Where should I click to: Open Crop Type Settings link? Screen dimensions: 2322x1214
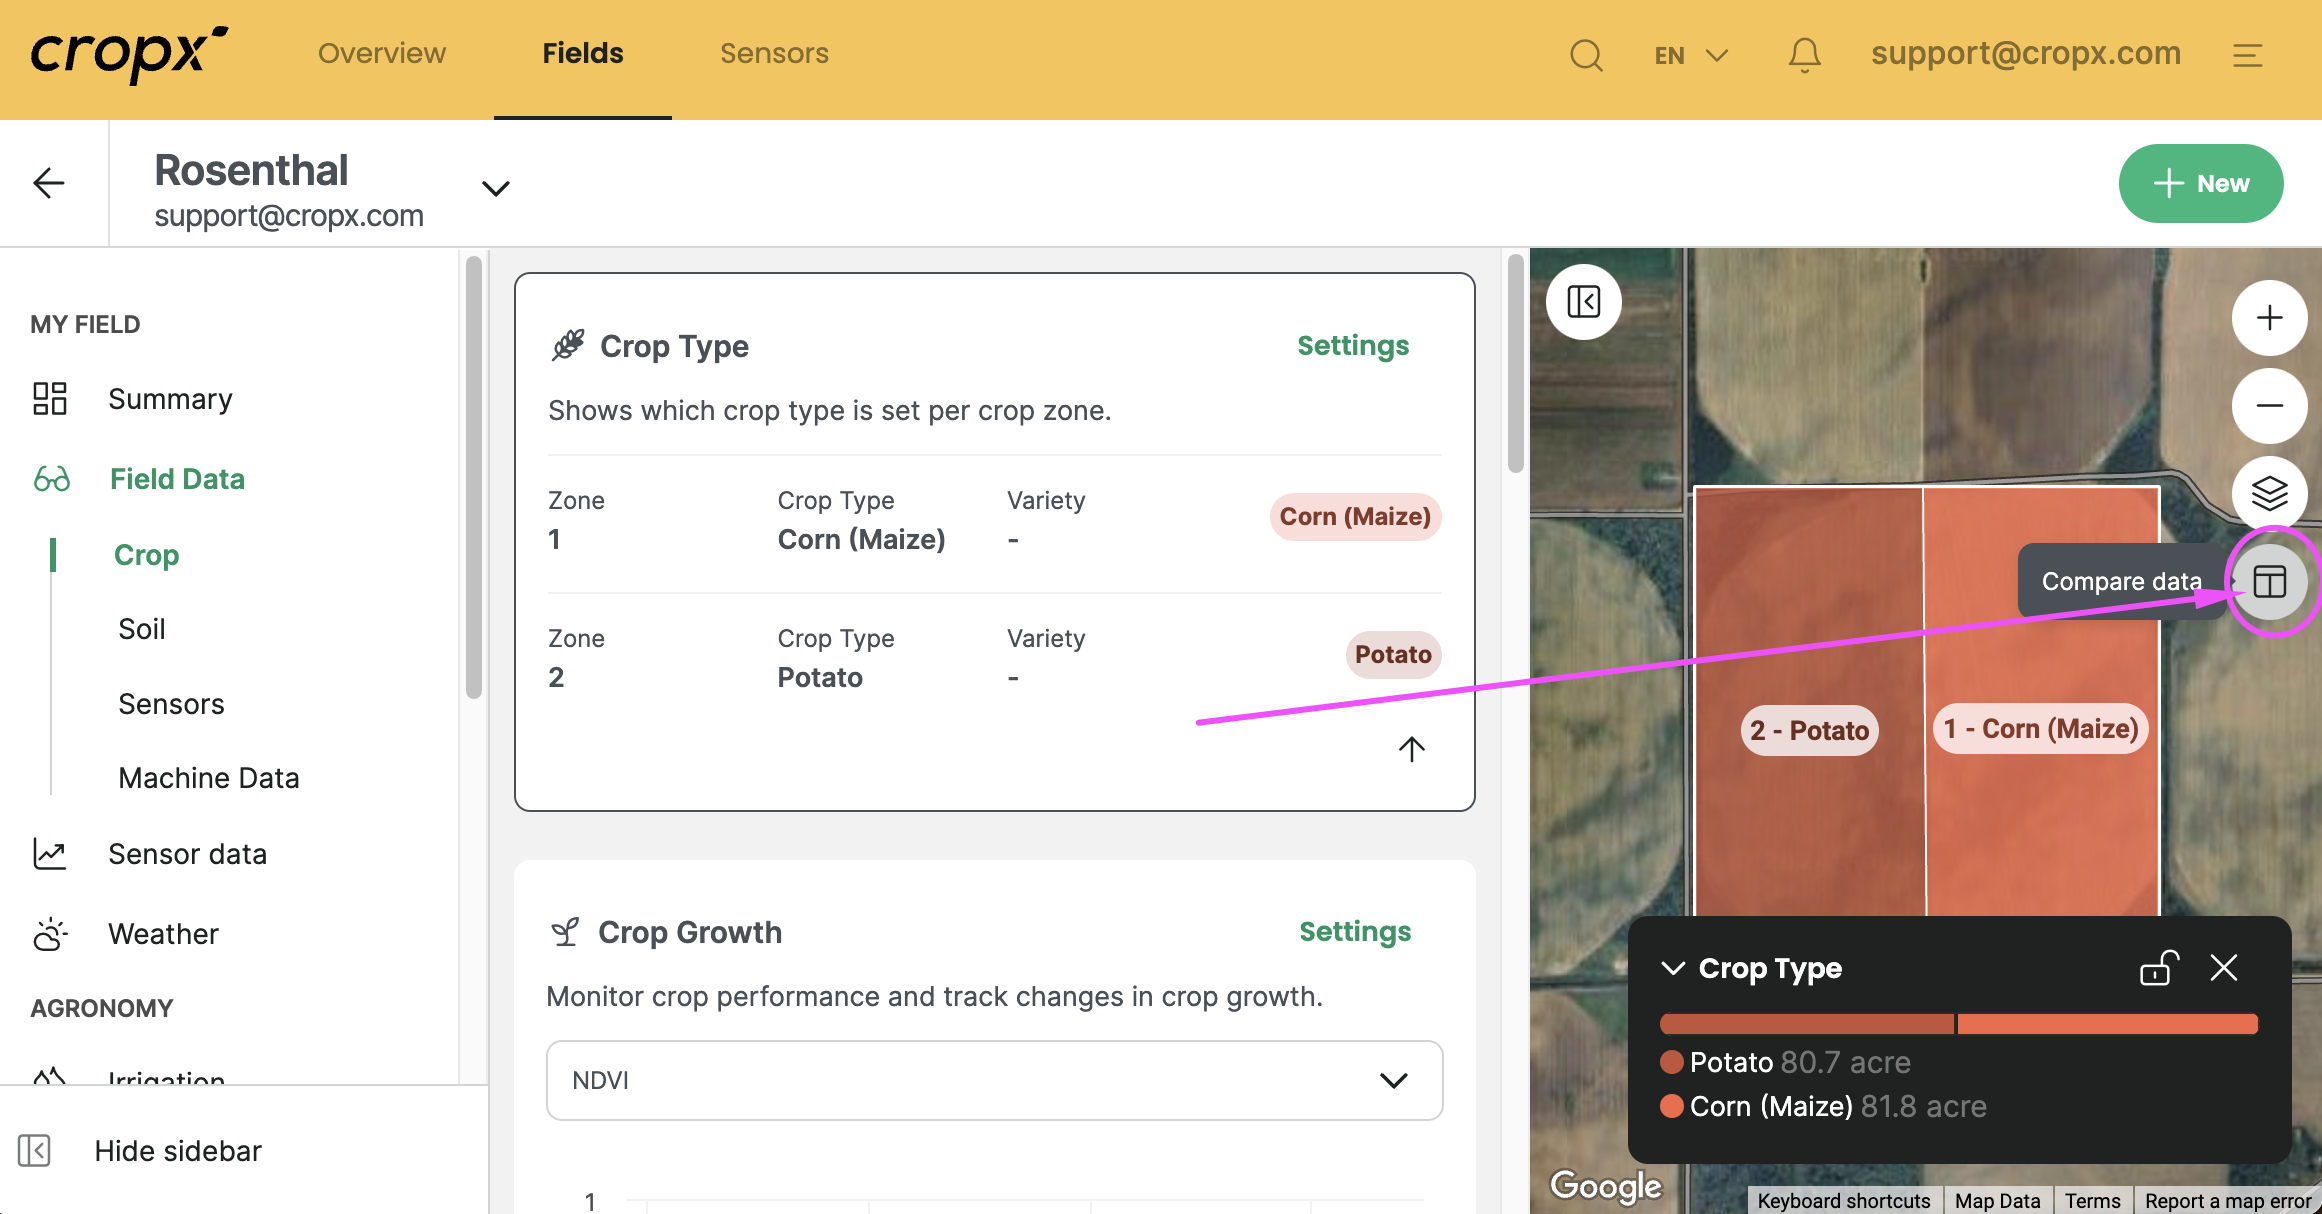(x=1352, y=345)
